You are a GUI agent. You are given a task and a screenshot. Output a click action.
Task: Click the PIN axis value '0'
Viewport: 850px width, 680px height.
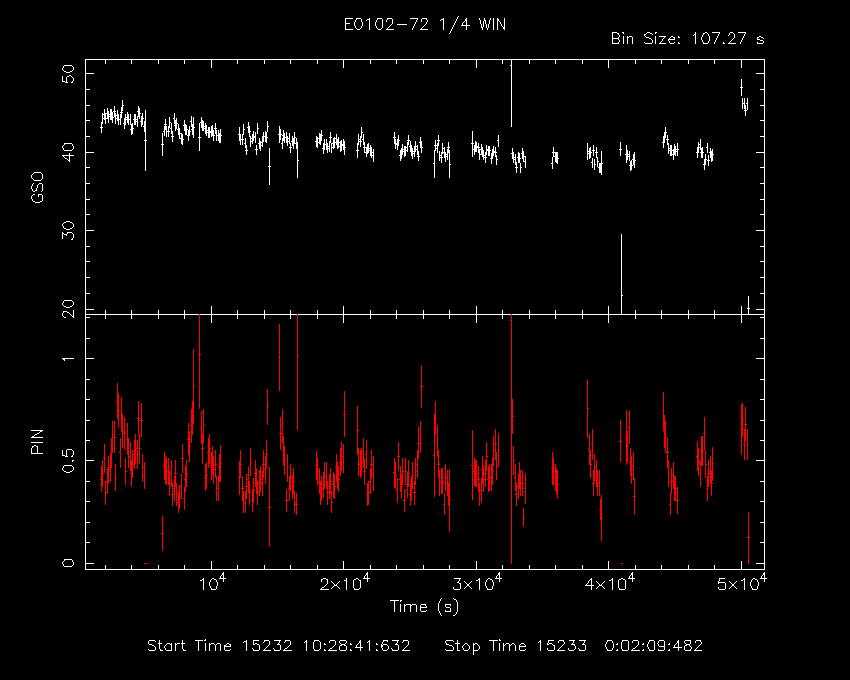(x=68, y=563)
